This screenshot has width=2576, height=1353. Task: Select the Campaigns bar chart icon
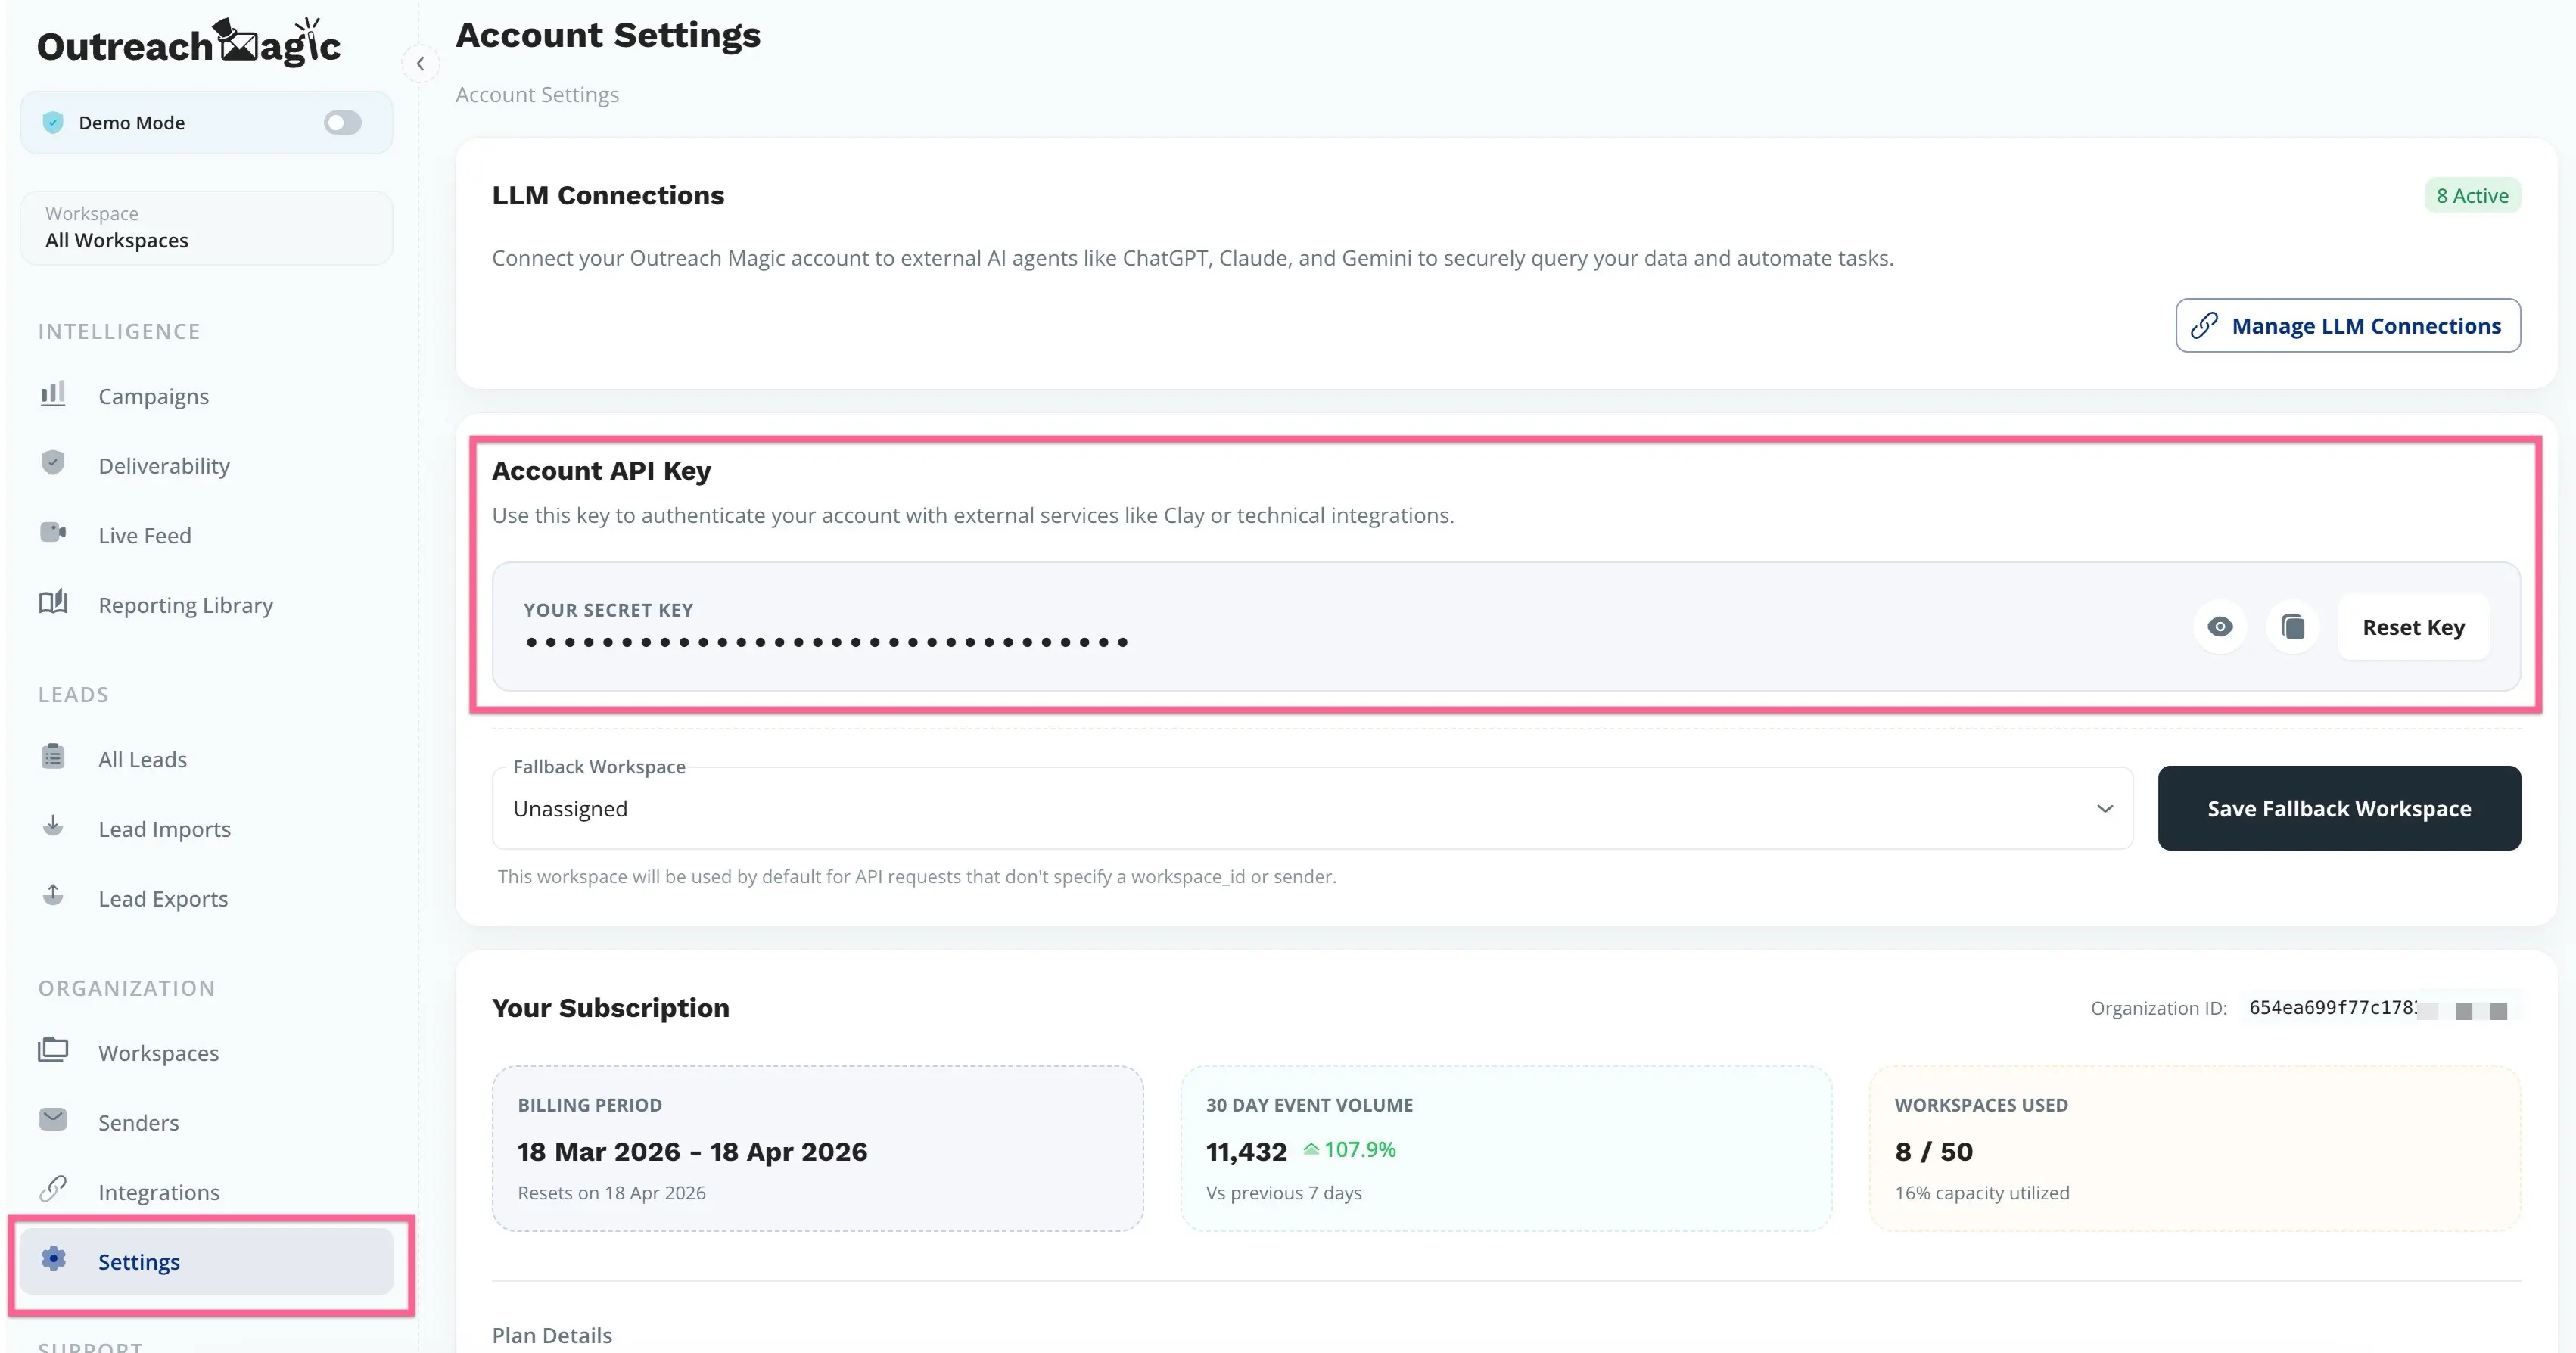(x=53, y=395)
